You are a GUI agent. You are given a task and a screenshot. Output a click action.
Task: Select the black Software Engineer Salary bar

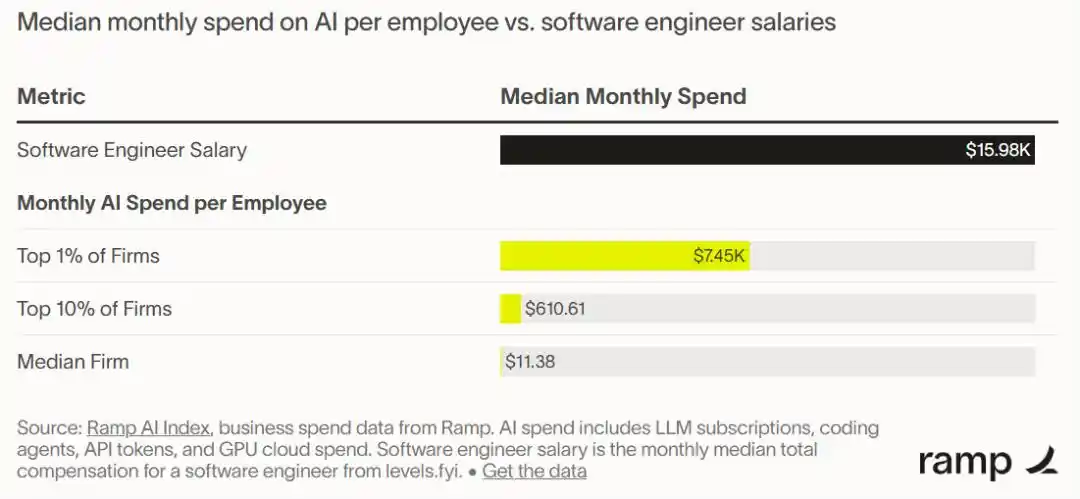(x=767, y=150)
